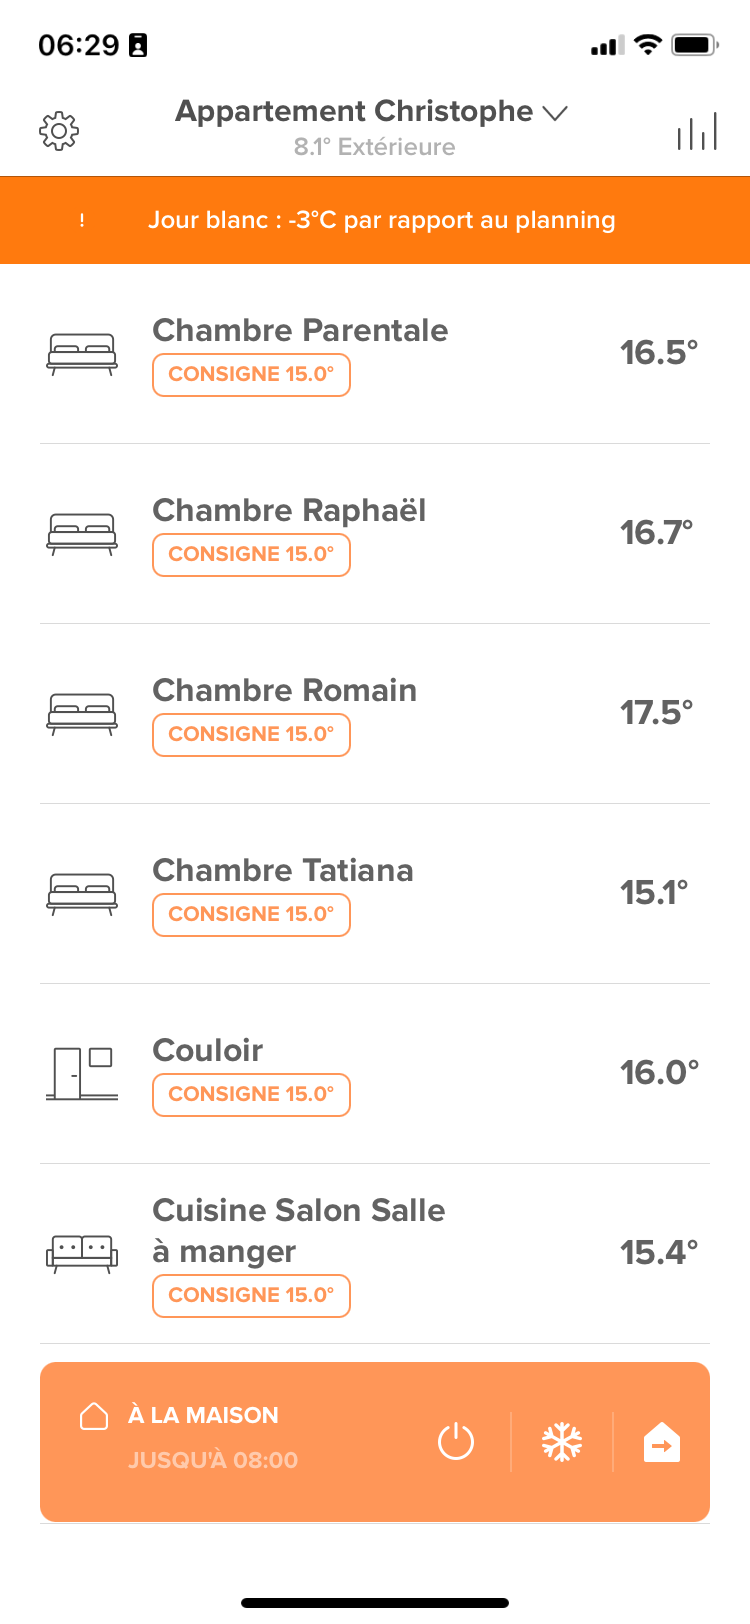This screenshot has height=1624, width=750.
Task: Open Cuisine Salon Salle à manger consigne badge
Action: click(x=251, y=1296)
